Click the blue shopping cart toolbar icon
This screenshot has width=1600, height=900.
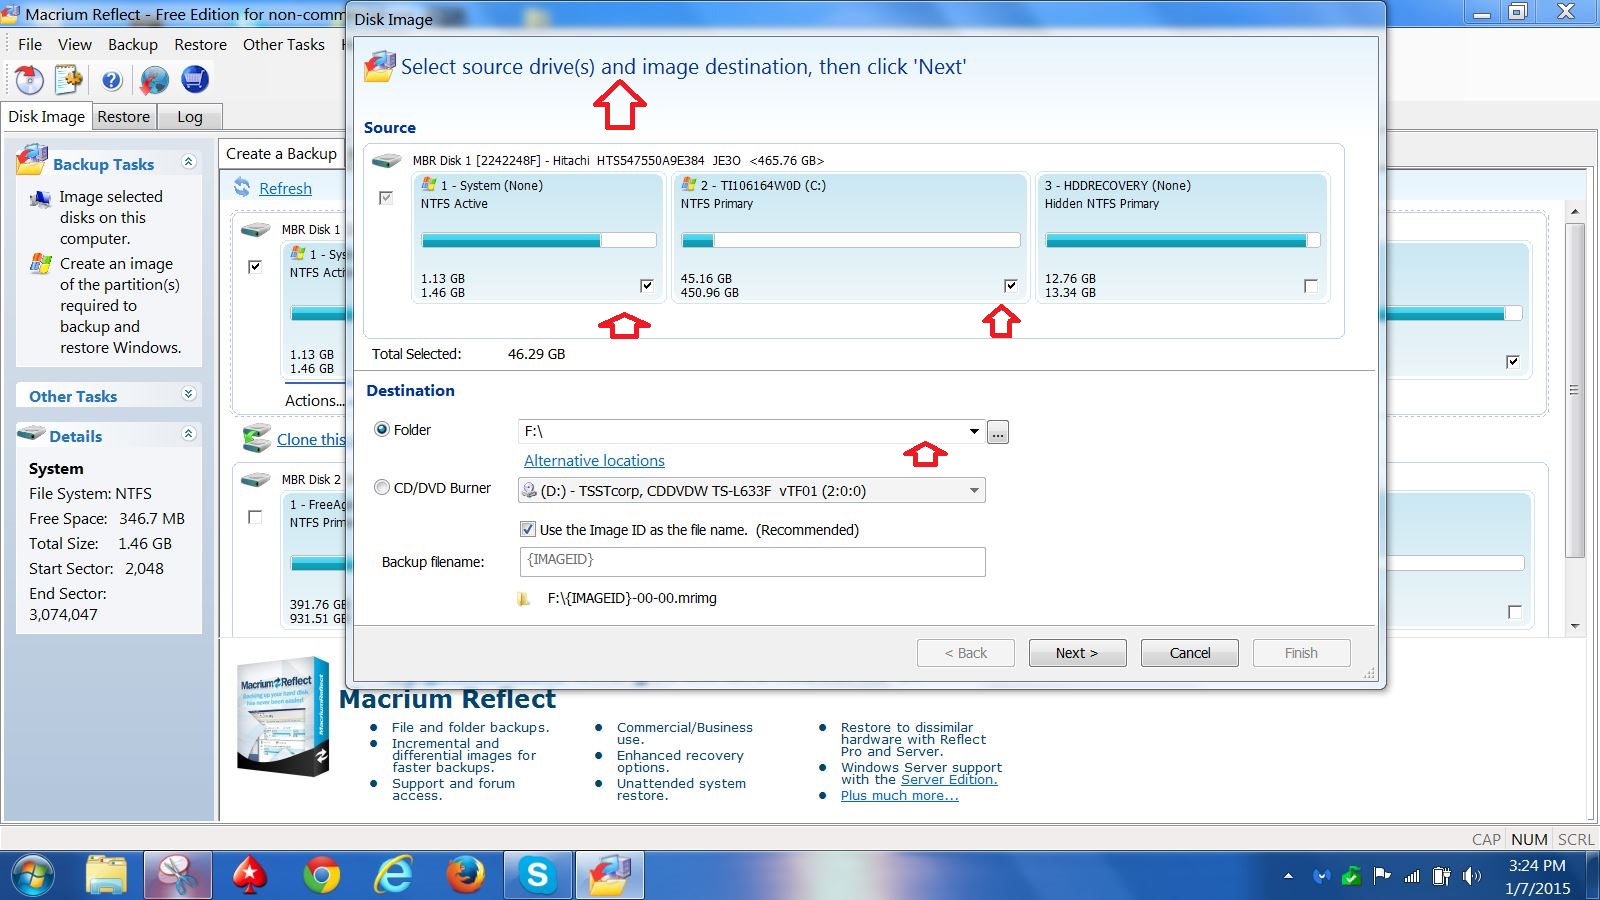point(195,79)
